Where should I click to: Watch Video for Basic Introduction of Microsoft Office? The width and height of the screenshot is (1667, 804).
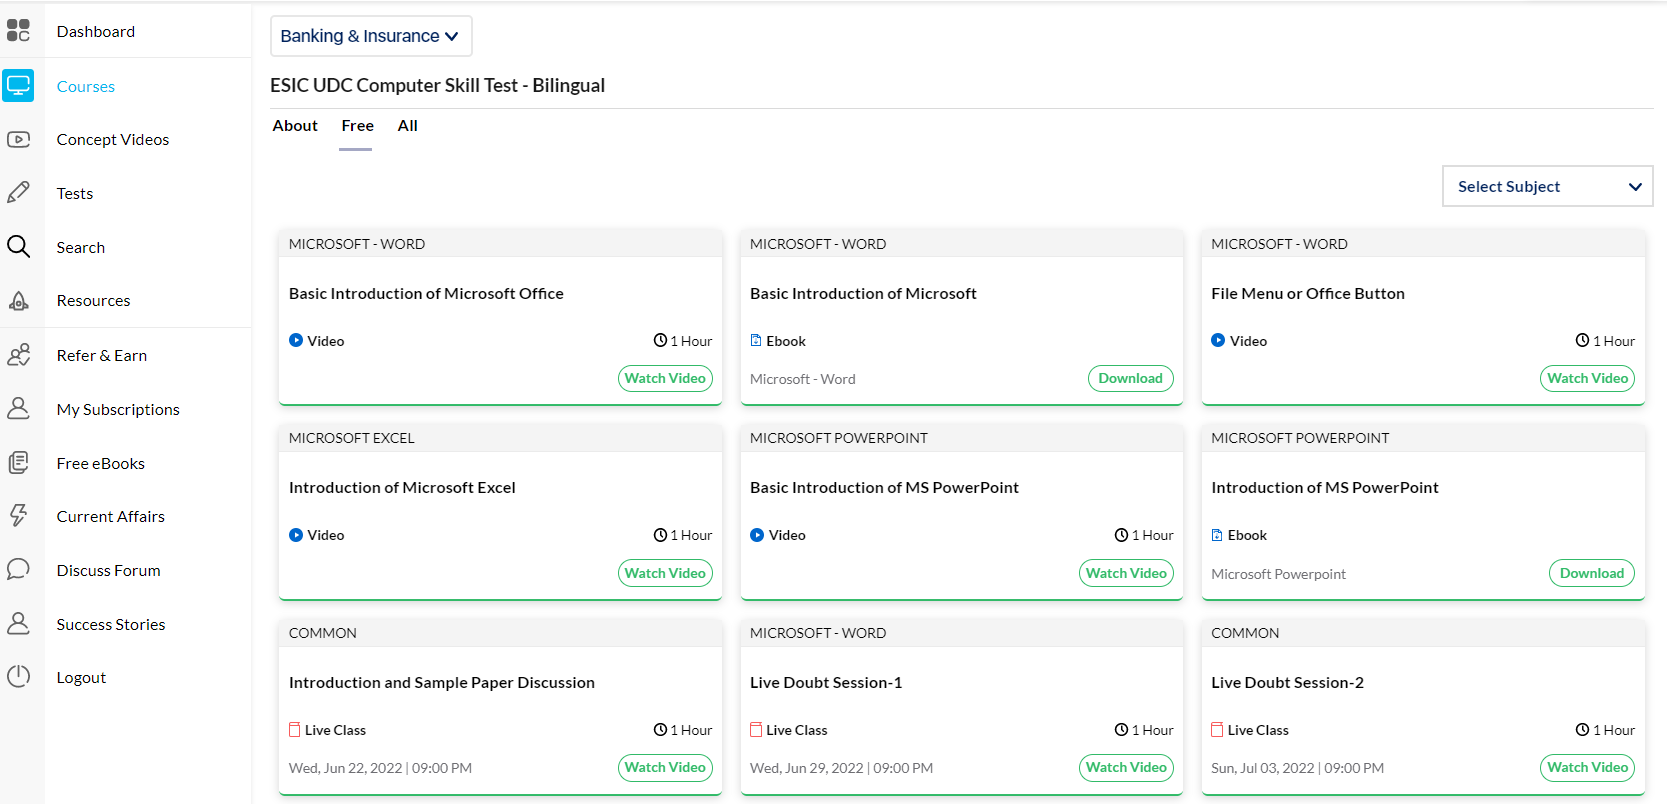(x=665, y=378)
